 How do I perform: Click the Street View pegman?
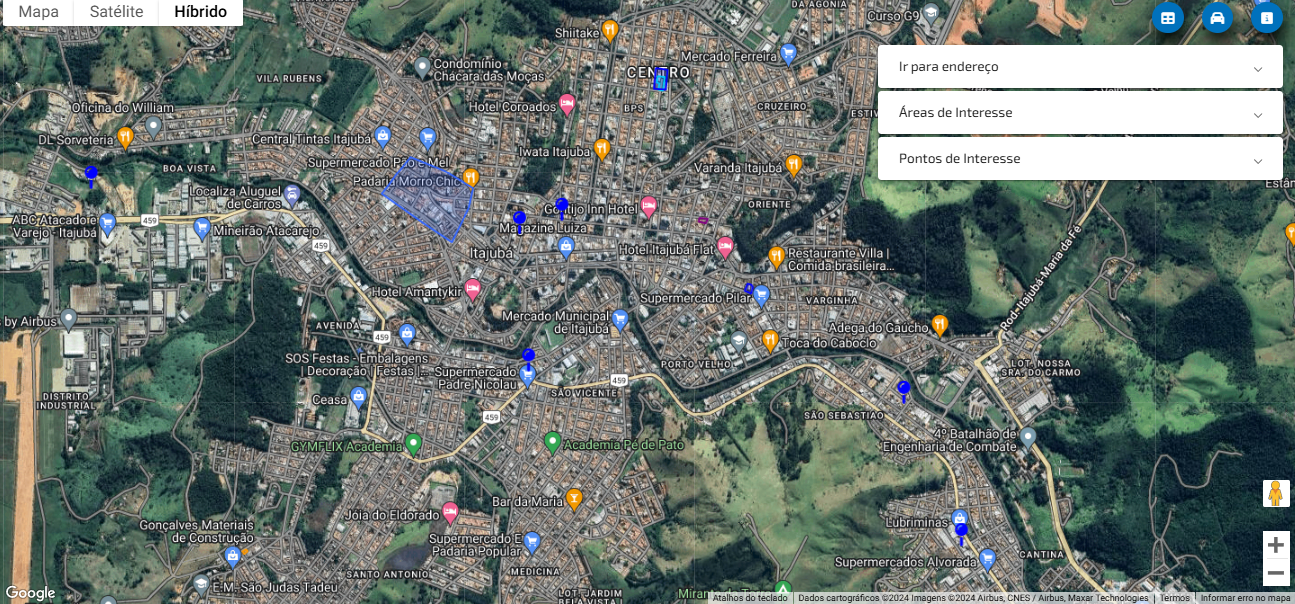[x=1276, y=493]
